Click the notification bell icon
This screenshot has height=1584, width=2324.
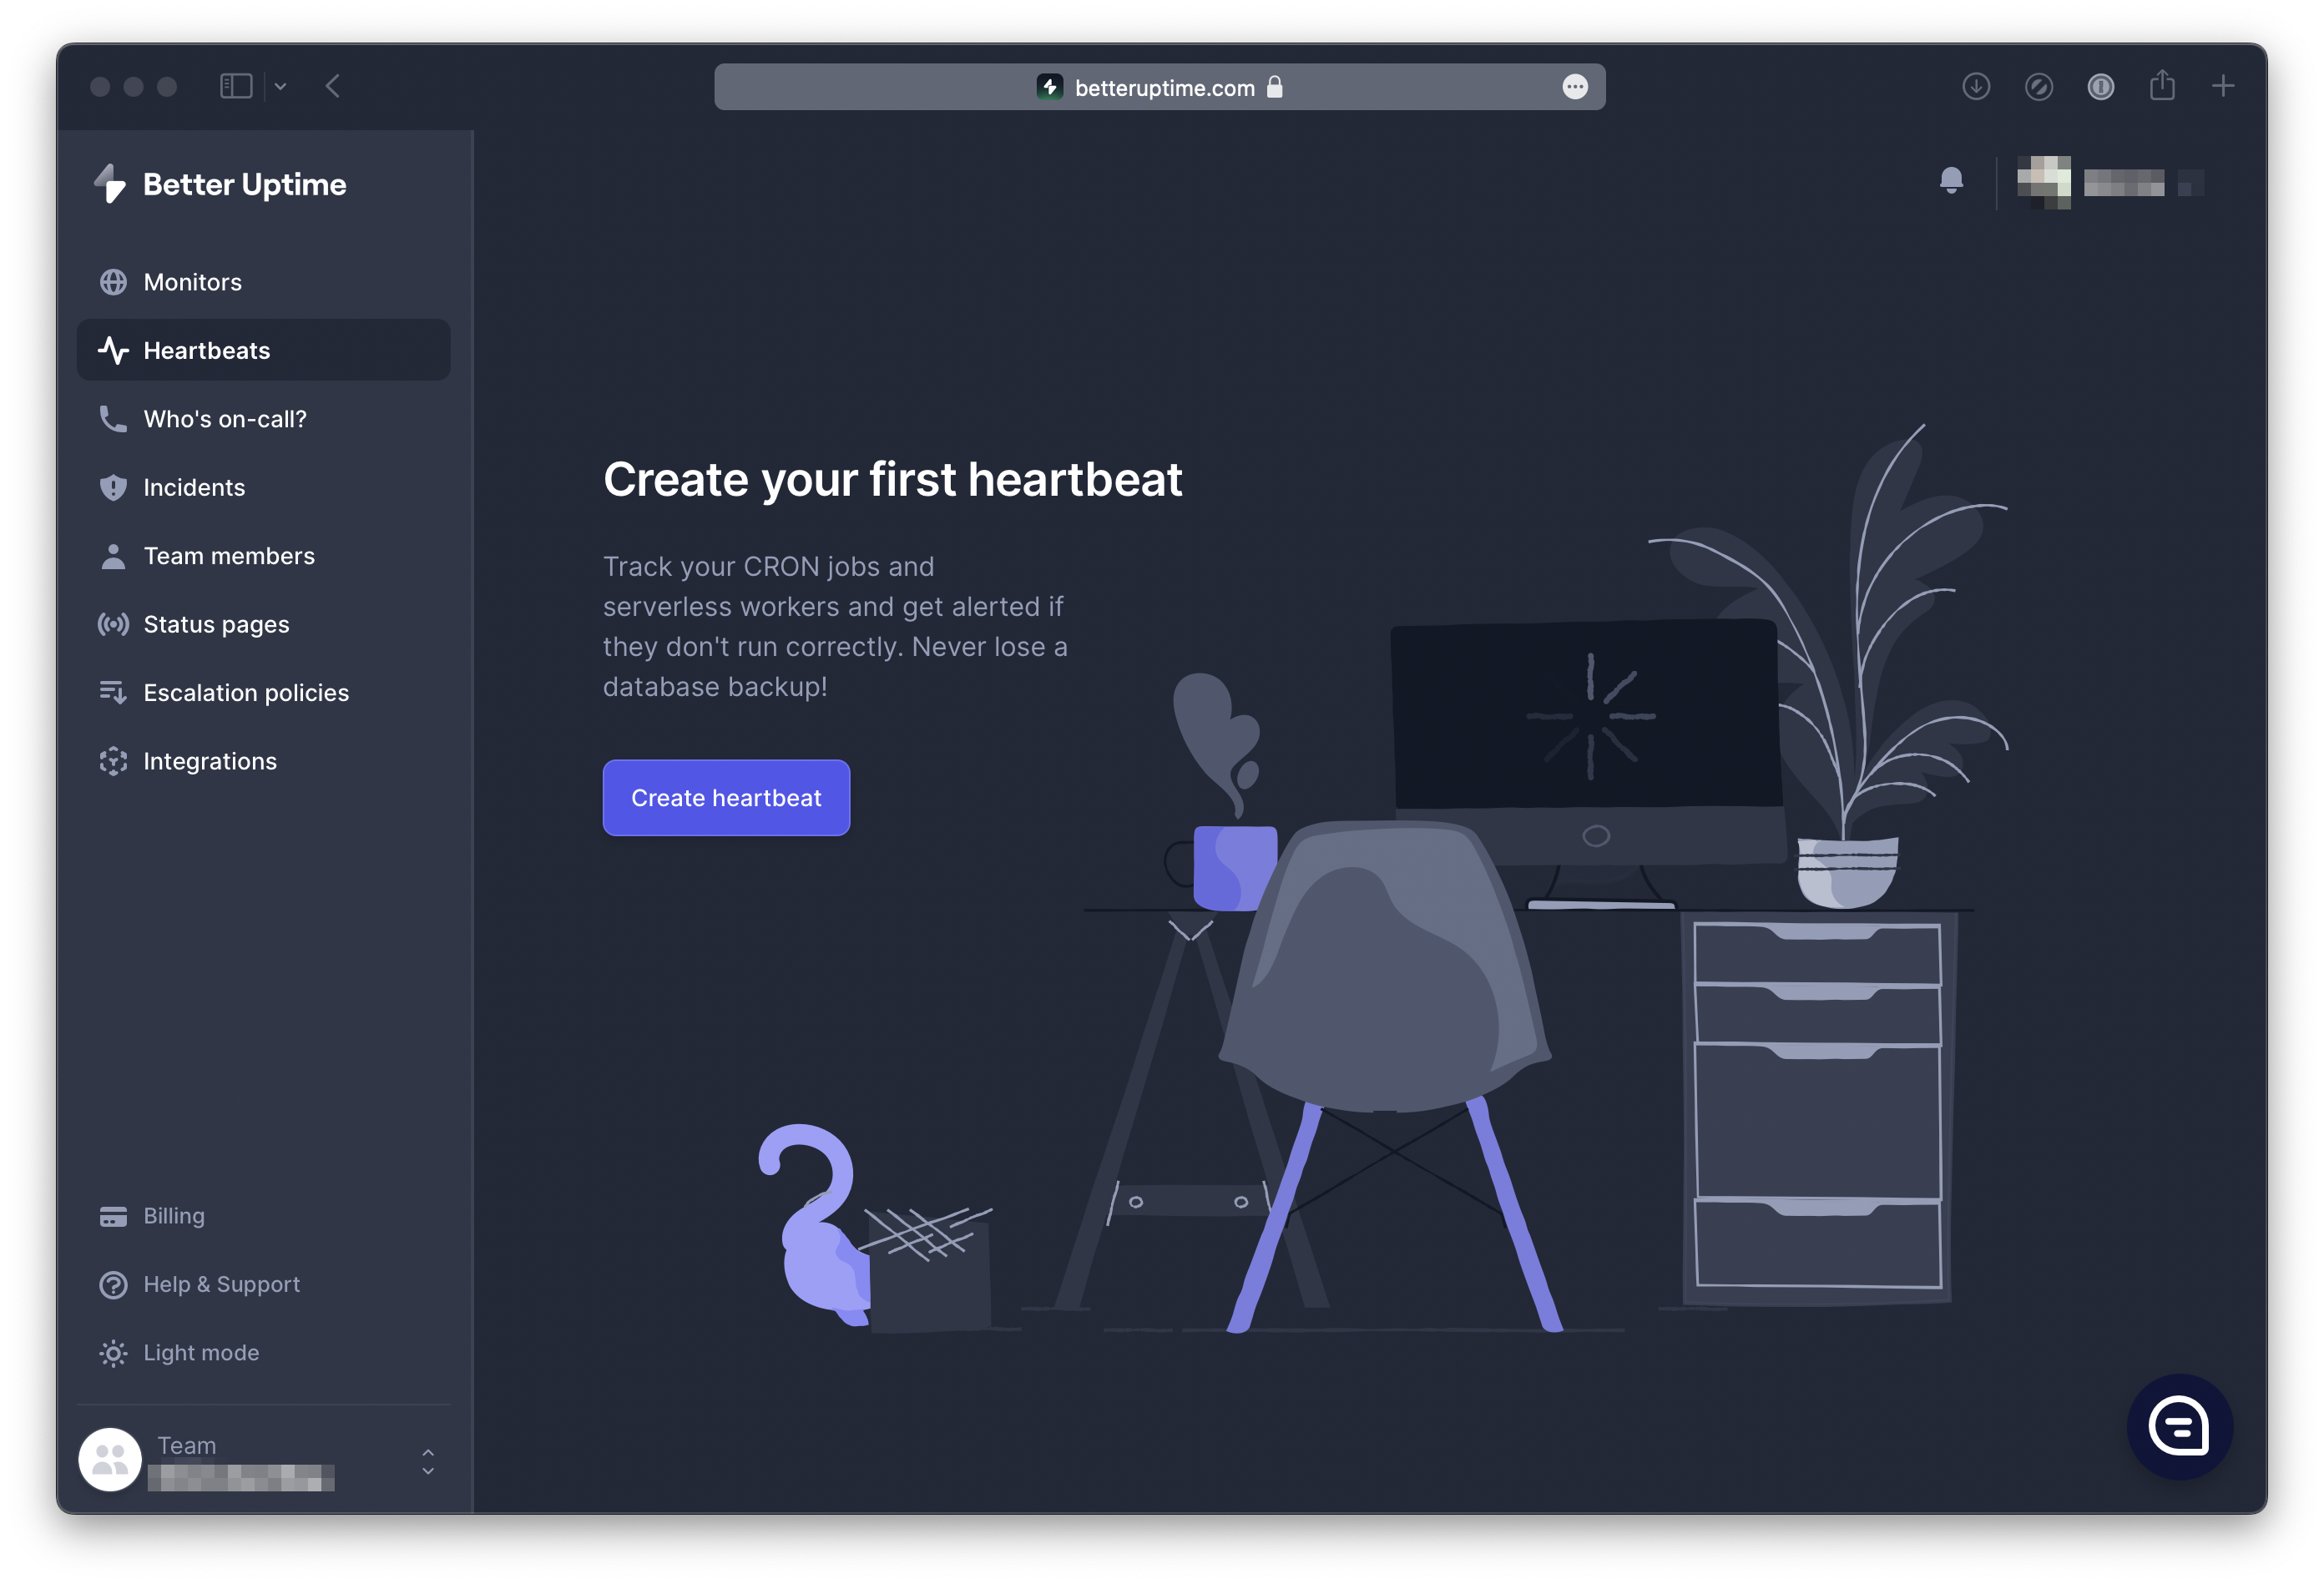[1950, 181]
